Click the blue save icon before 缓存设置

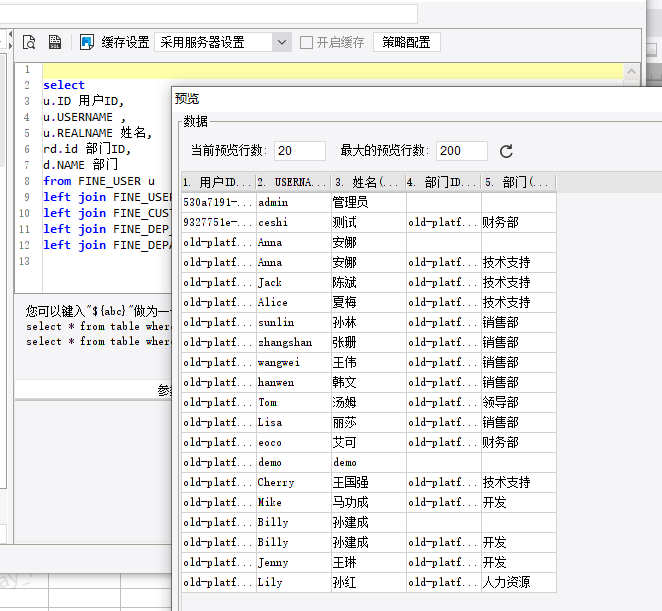pyautogui.click(x=87, y=42)
